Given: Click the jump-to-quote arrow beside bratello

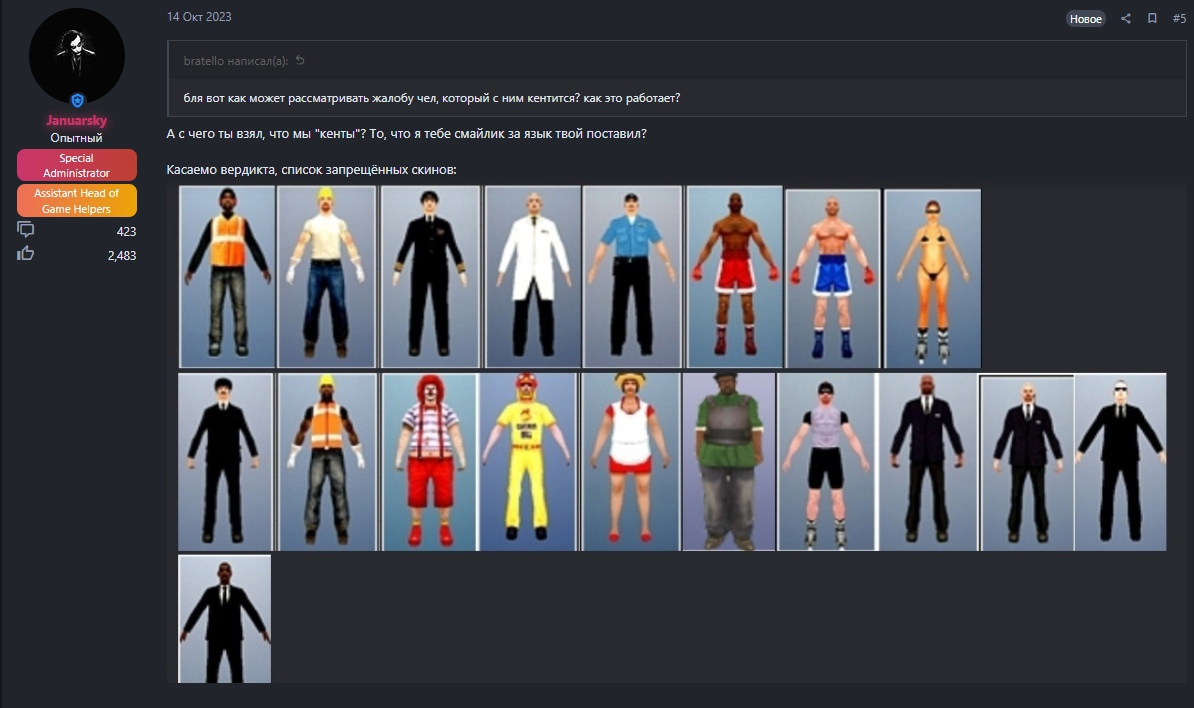Looking at the screenshot, I should (x=300, y=61).
